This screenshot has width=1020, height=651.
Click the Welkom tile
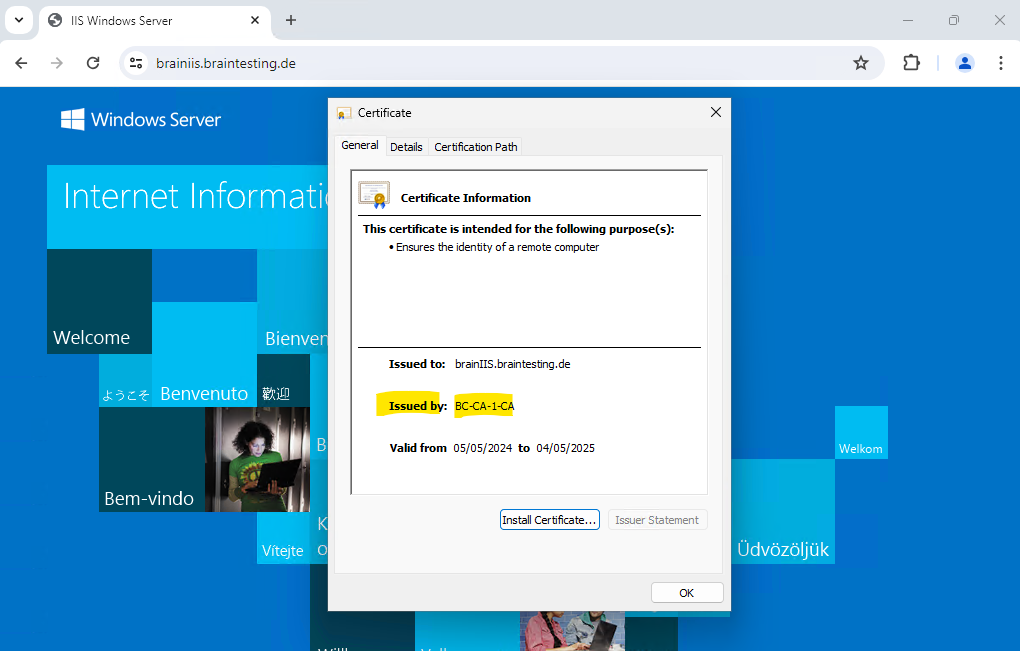pyautogui.click(x=861, y=432)
